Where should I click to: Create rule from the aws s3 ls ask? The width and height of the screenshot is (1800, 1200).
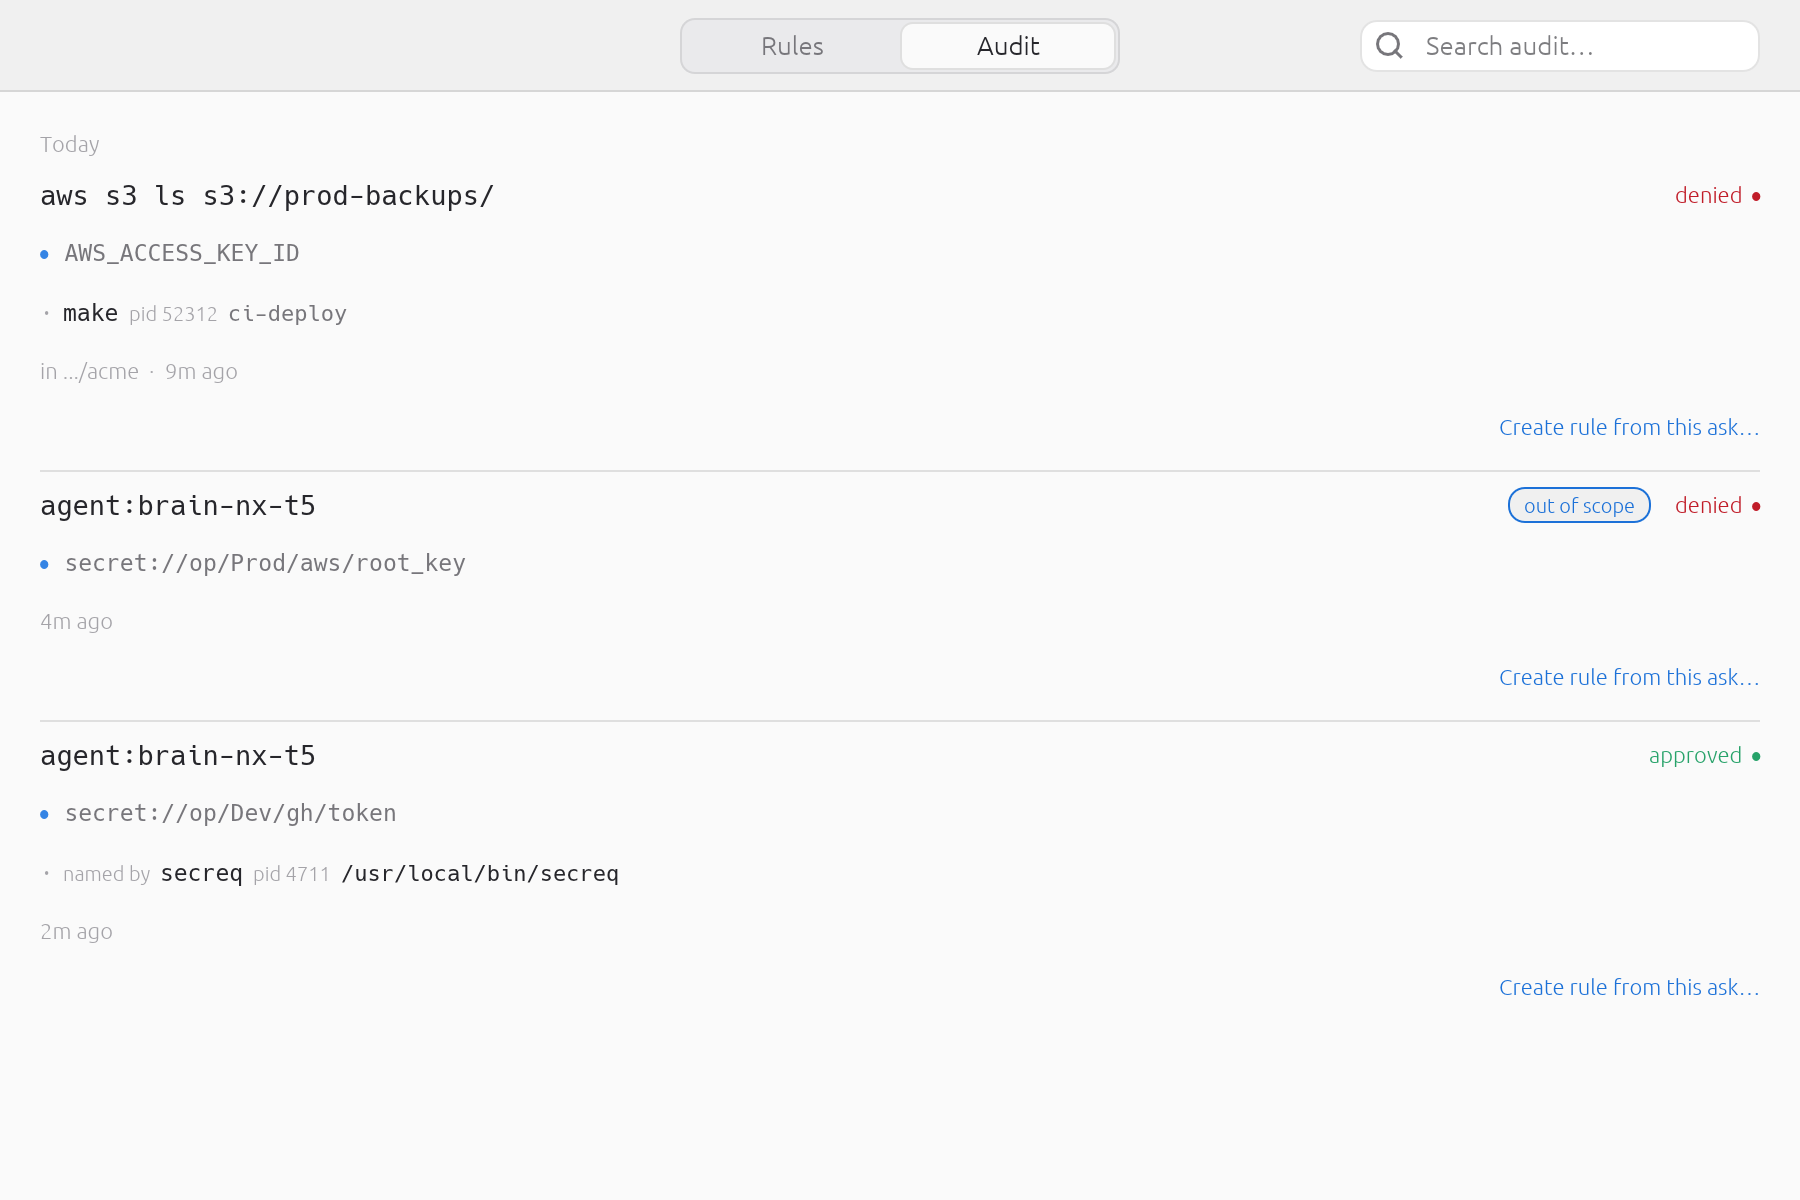tap(1629, 427)
